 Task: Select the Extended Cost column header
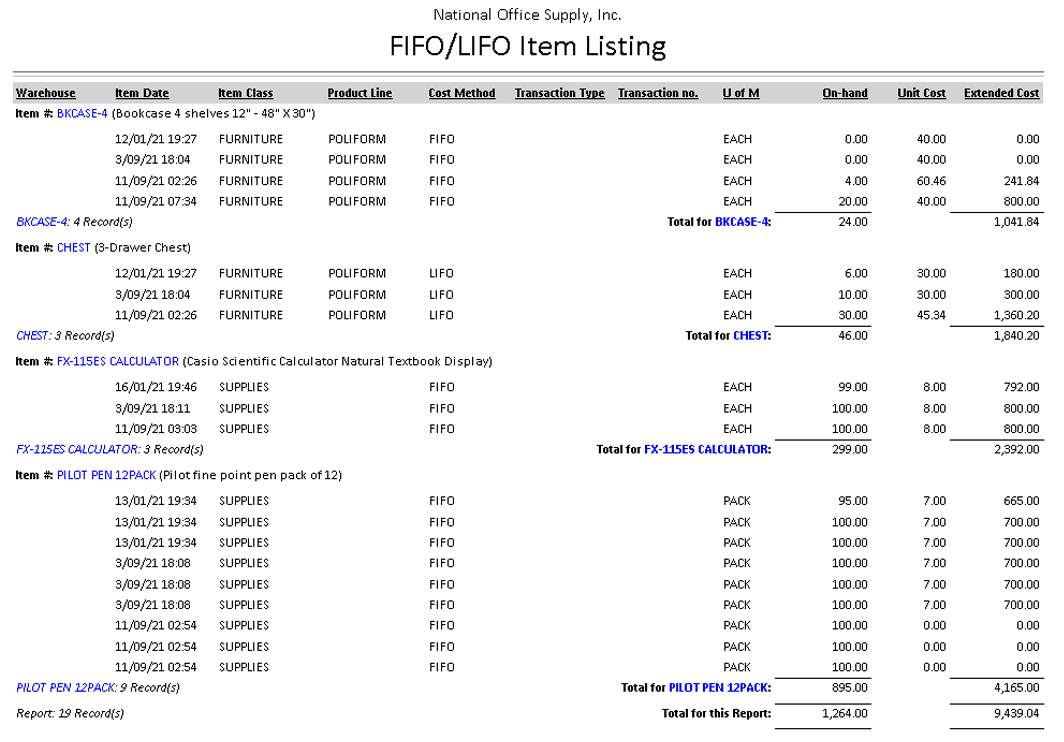click(1002, 94)
